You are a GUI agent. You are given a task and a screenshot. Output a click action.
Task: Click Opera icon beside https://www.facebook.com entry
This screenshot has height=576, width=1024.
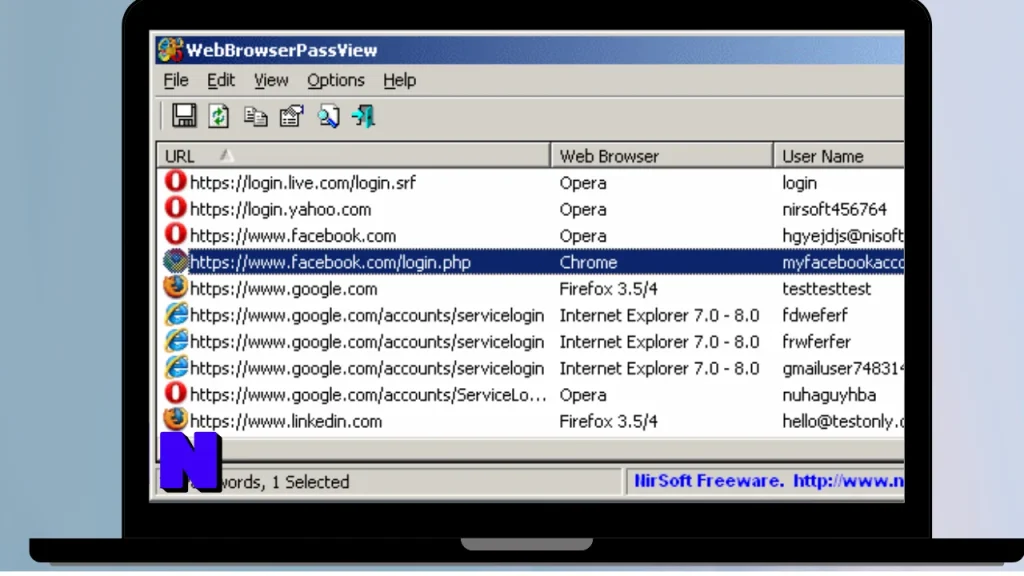pyautogui.click(x=175, y=234)
